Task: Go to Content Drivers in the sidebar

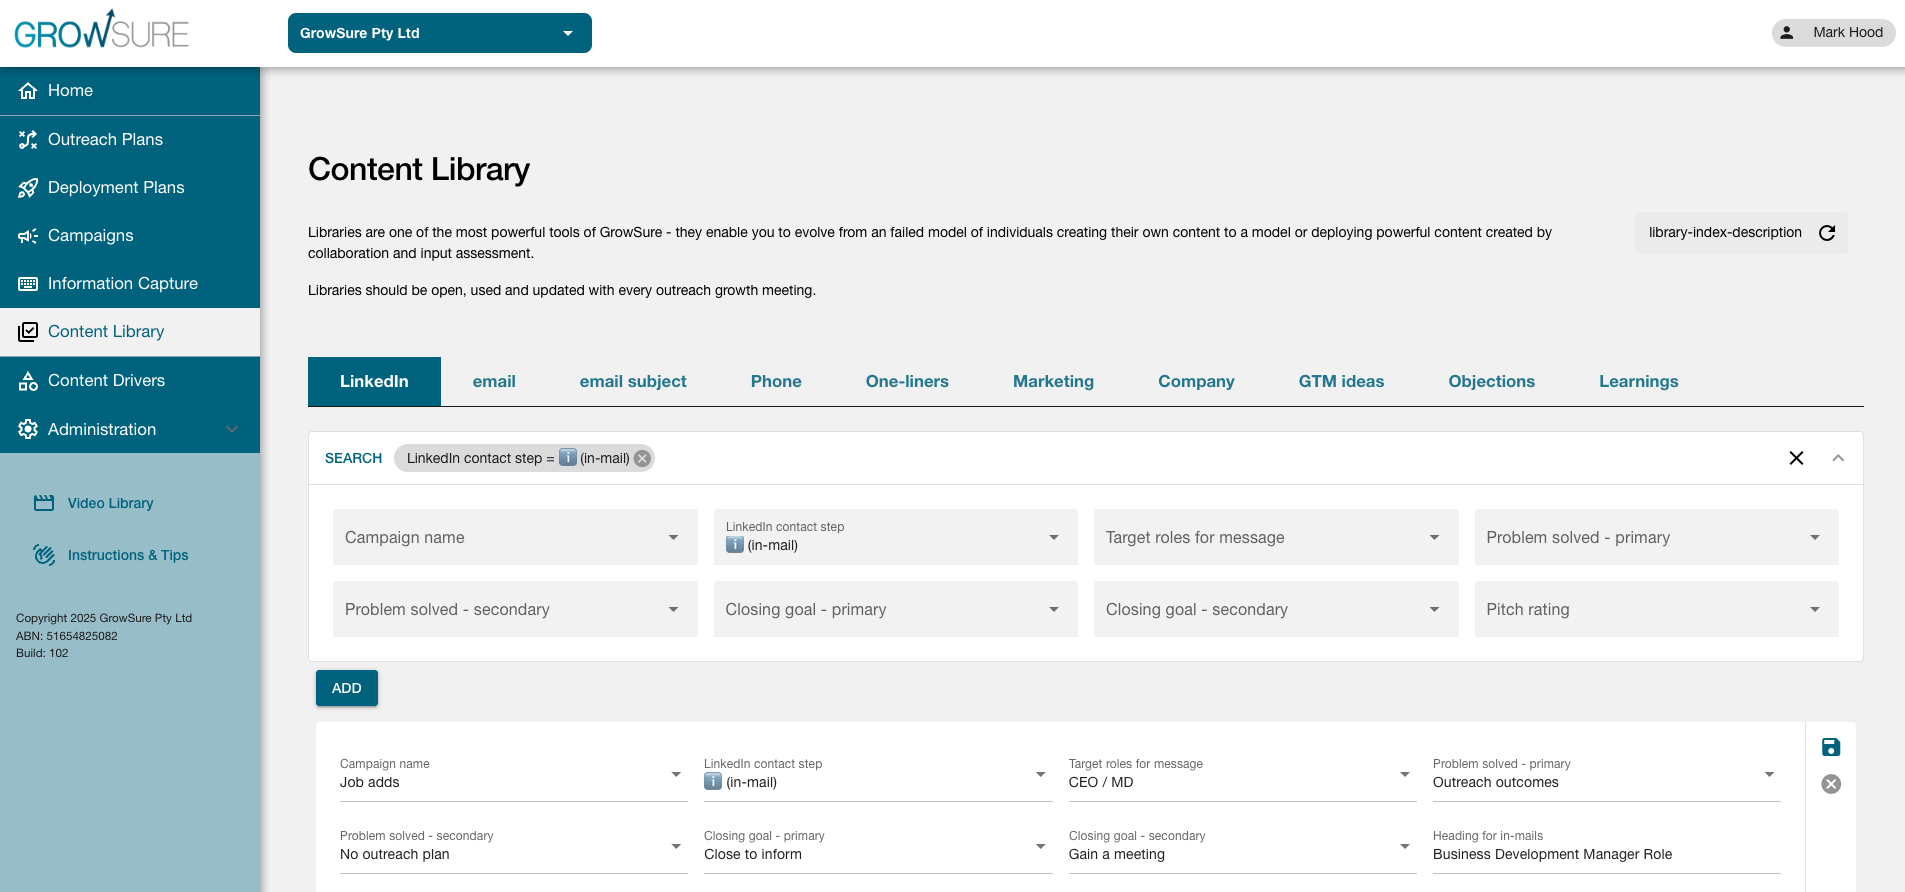Action: coord(130,381)
